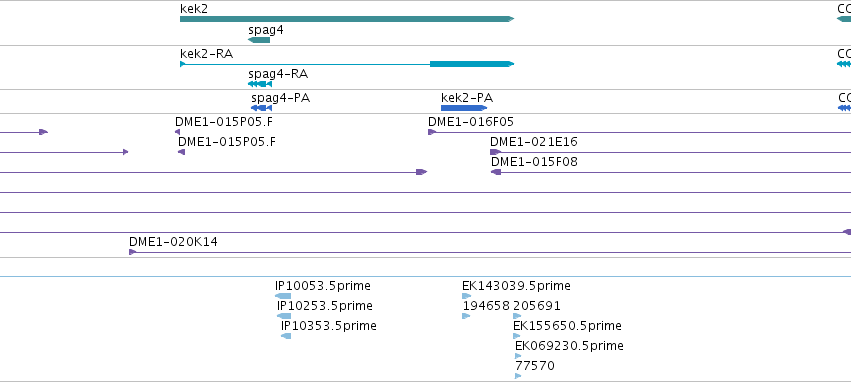Screen dimensions: 851x382
Task: Click the spag4 gene arrow
Action: (x=259, y=40)
